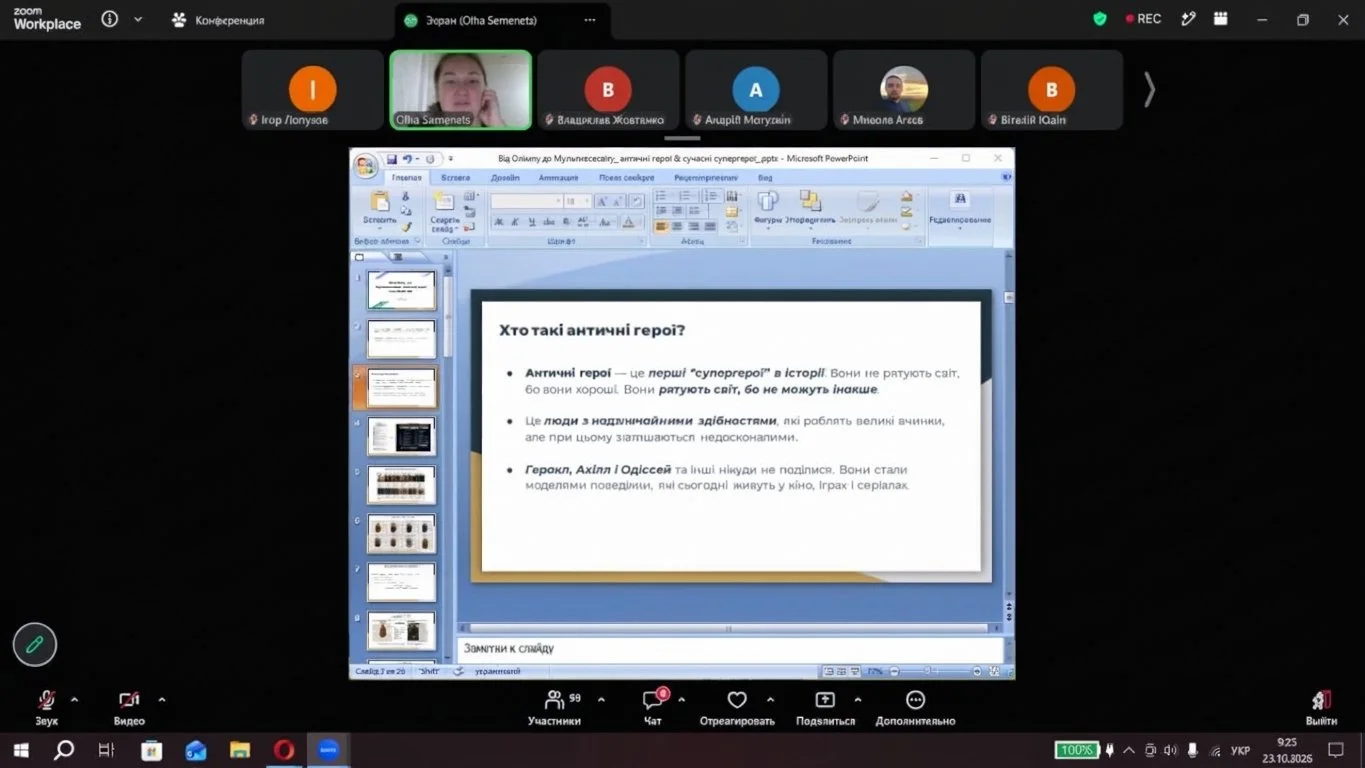Select Olha Semenets video thumbnail
This screenshot has height=768, width=1365.
460,90
